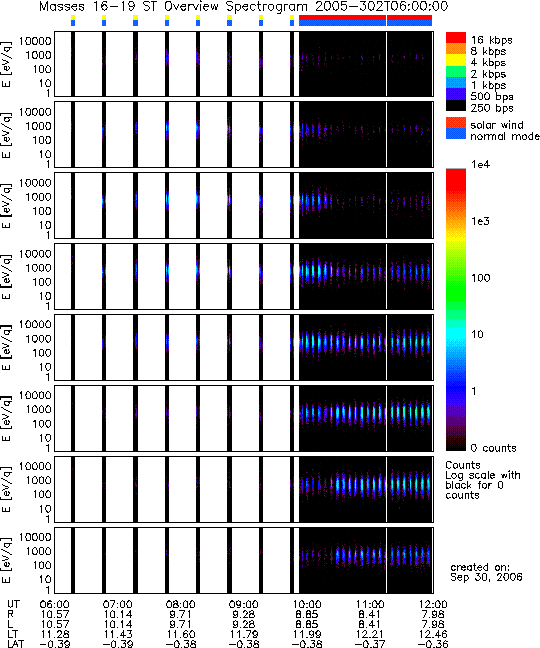Click the 07:00 UT tick label
The image size is (540, 648).
pos(117,604)
